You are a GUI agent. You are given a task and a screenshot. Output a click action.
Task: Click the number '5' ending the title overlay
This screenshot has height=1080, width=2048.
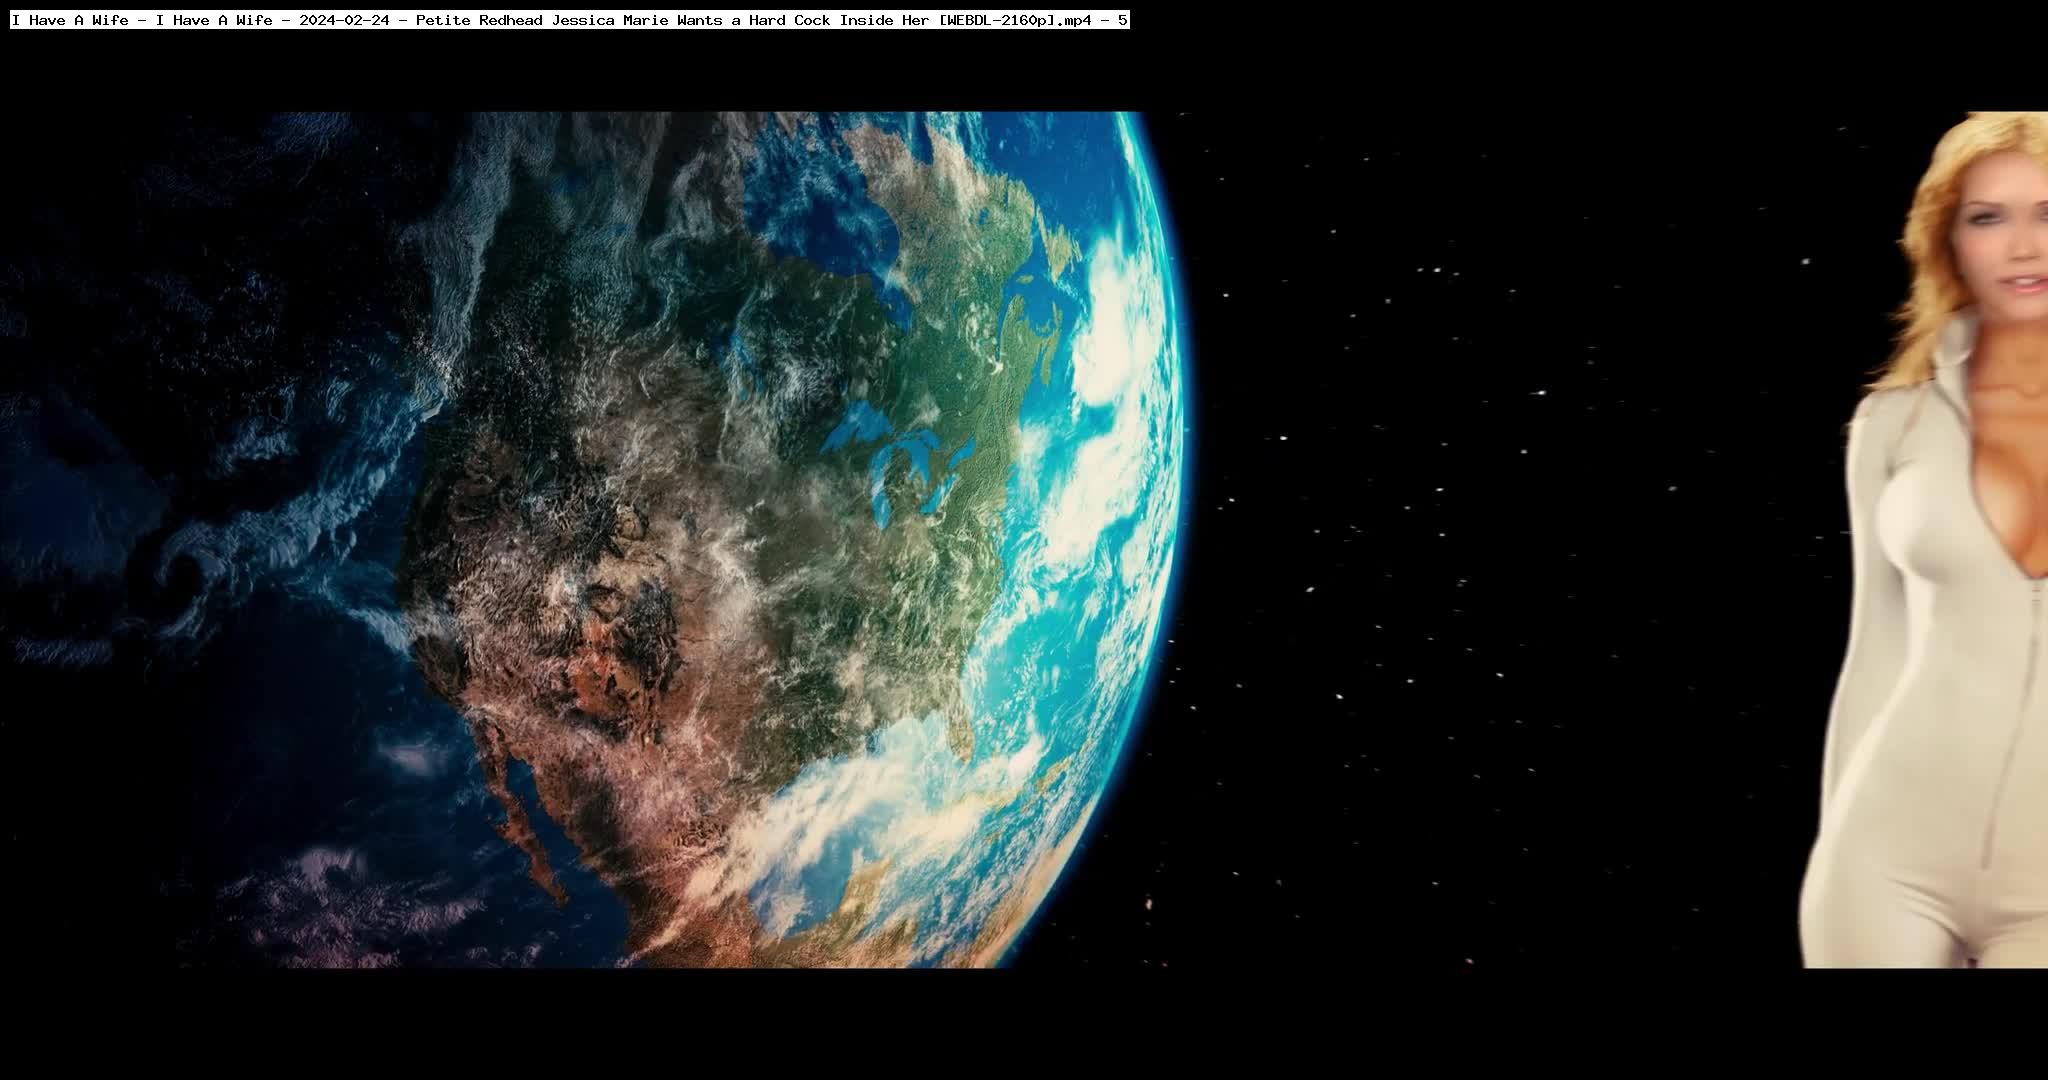tap(1123, 20)
